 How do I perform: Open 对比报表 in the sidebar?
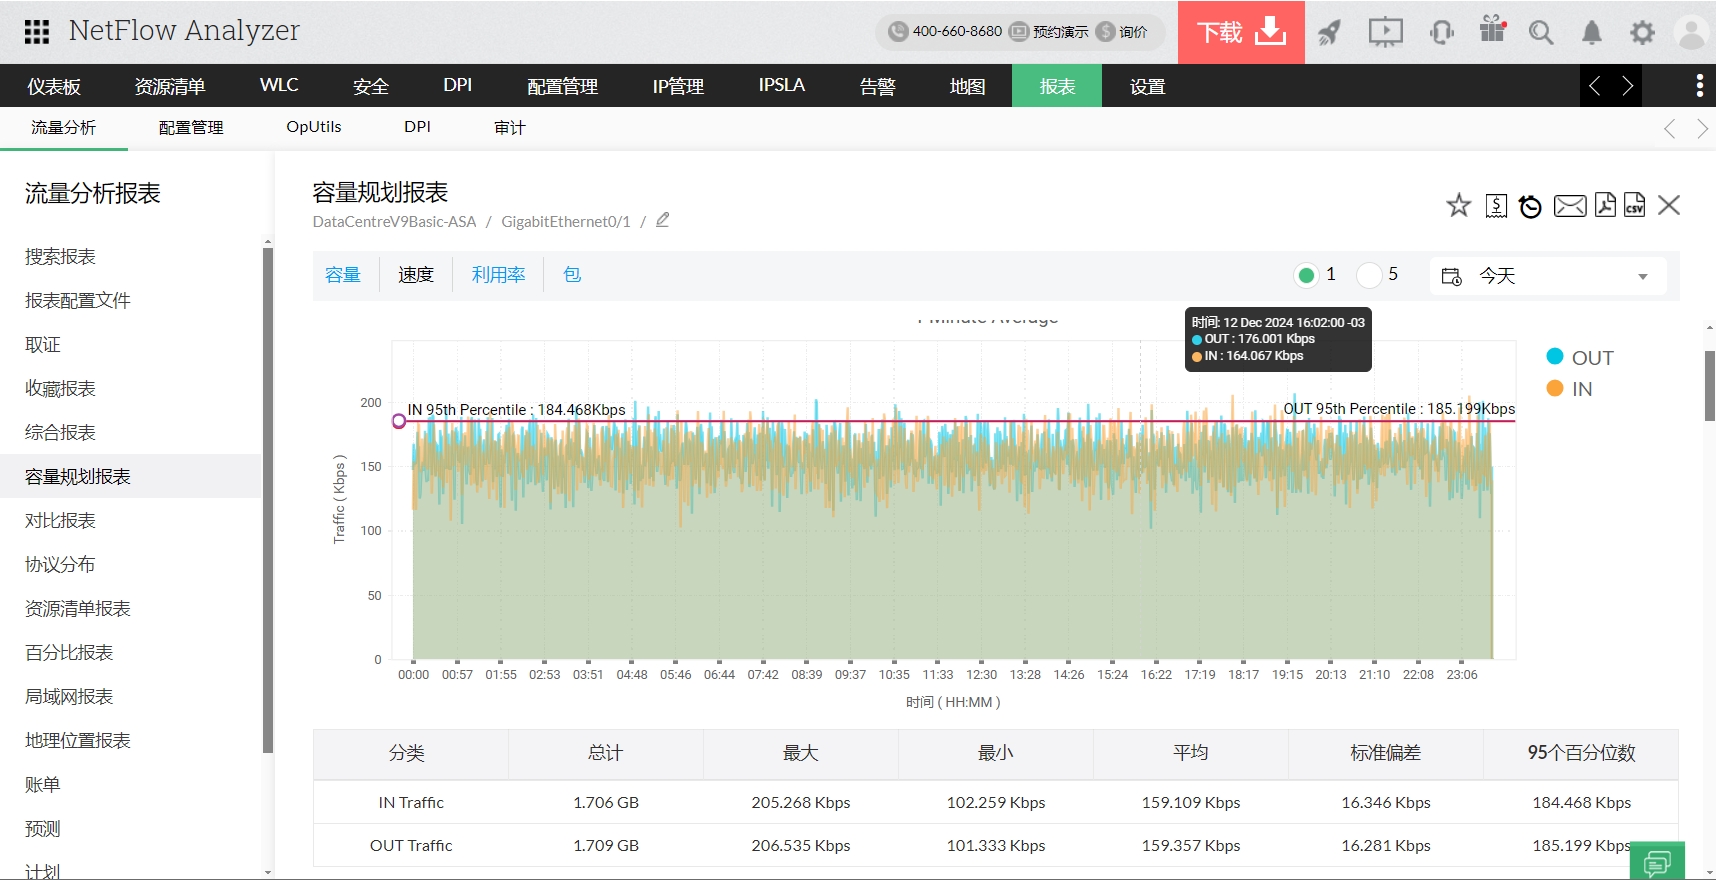pos(60,520)
